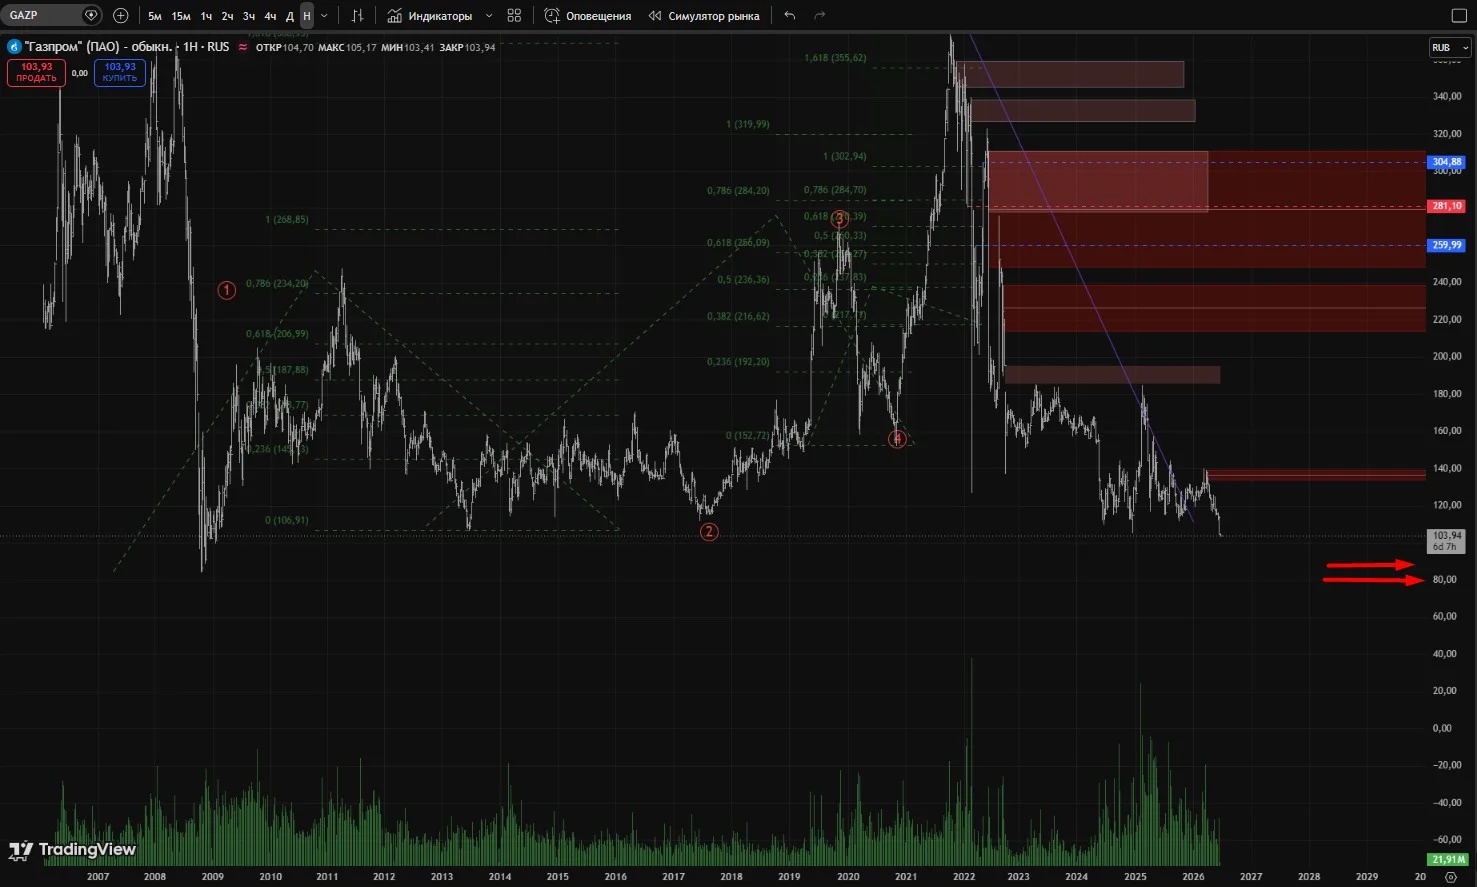The height and width of the screenshot is (887, 1477).
Task: Click the 2008 label on the time axis
Action: point(155,877)
